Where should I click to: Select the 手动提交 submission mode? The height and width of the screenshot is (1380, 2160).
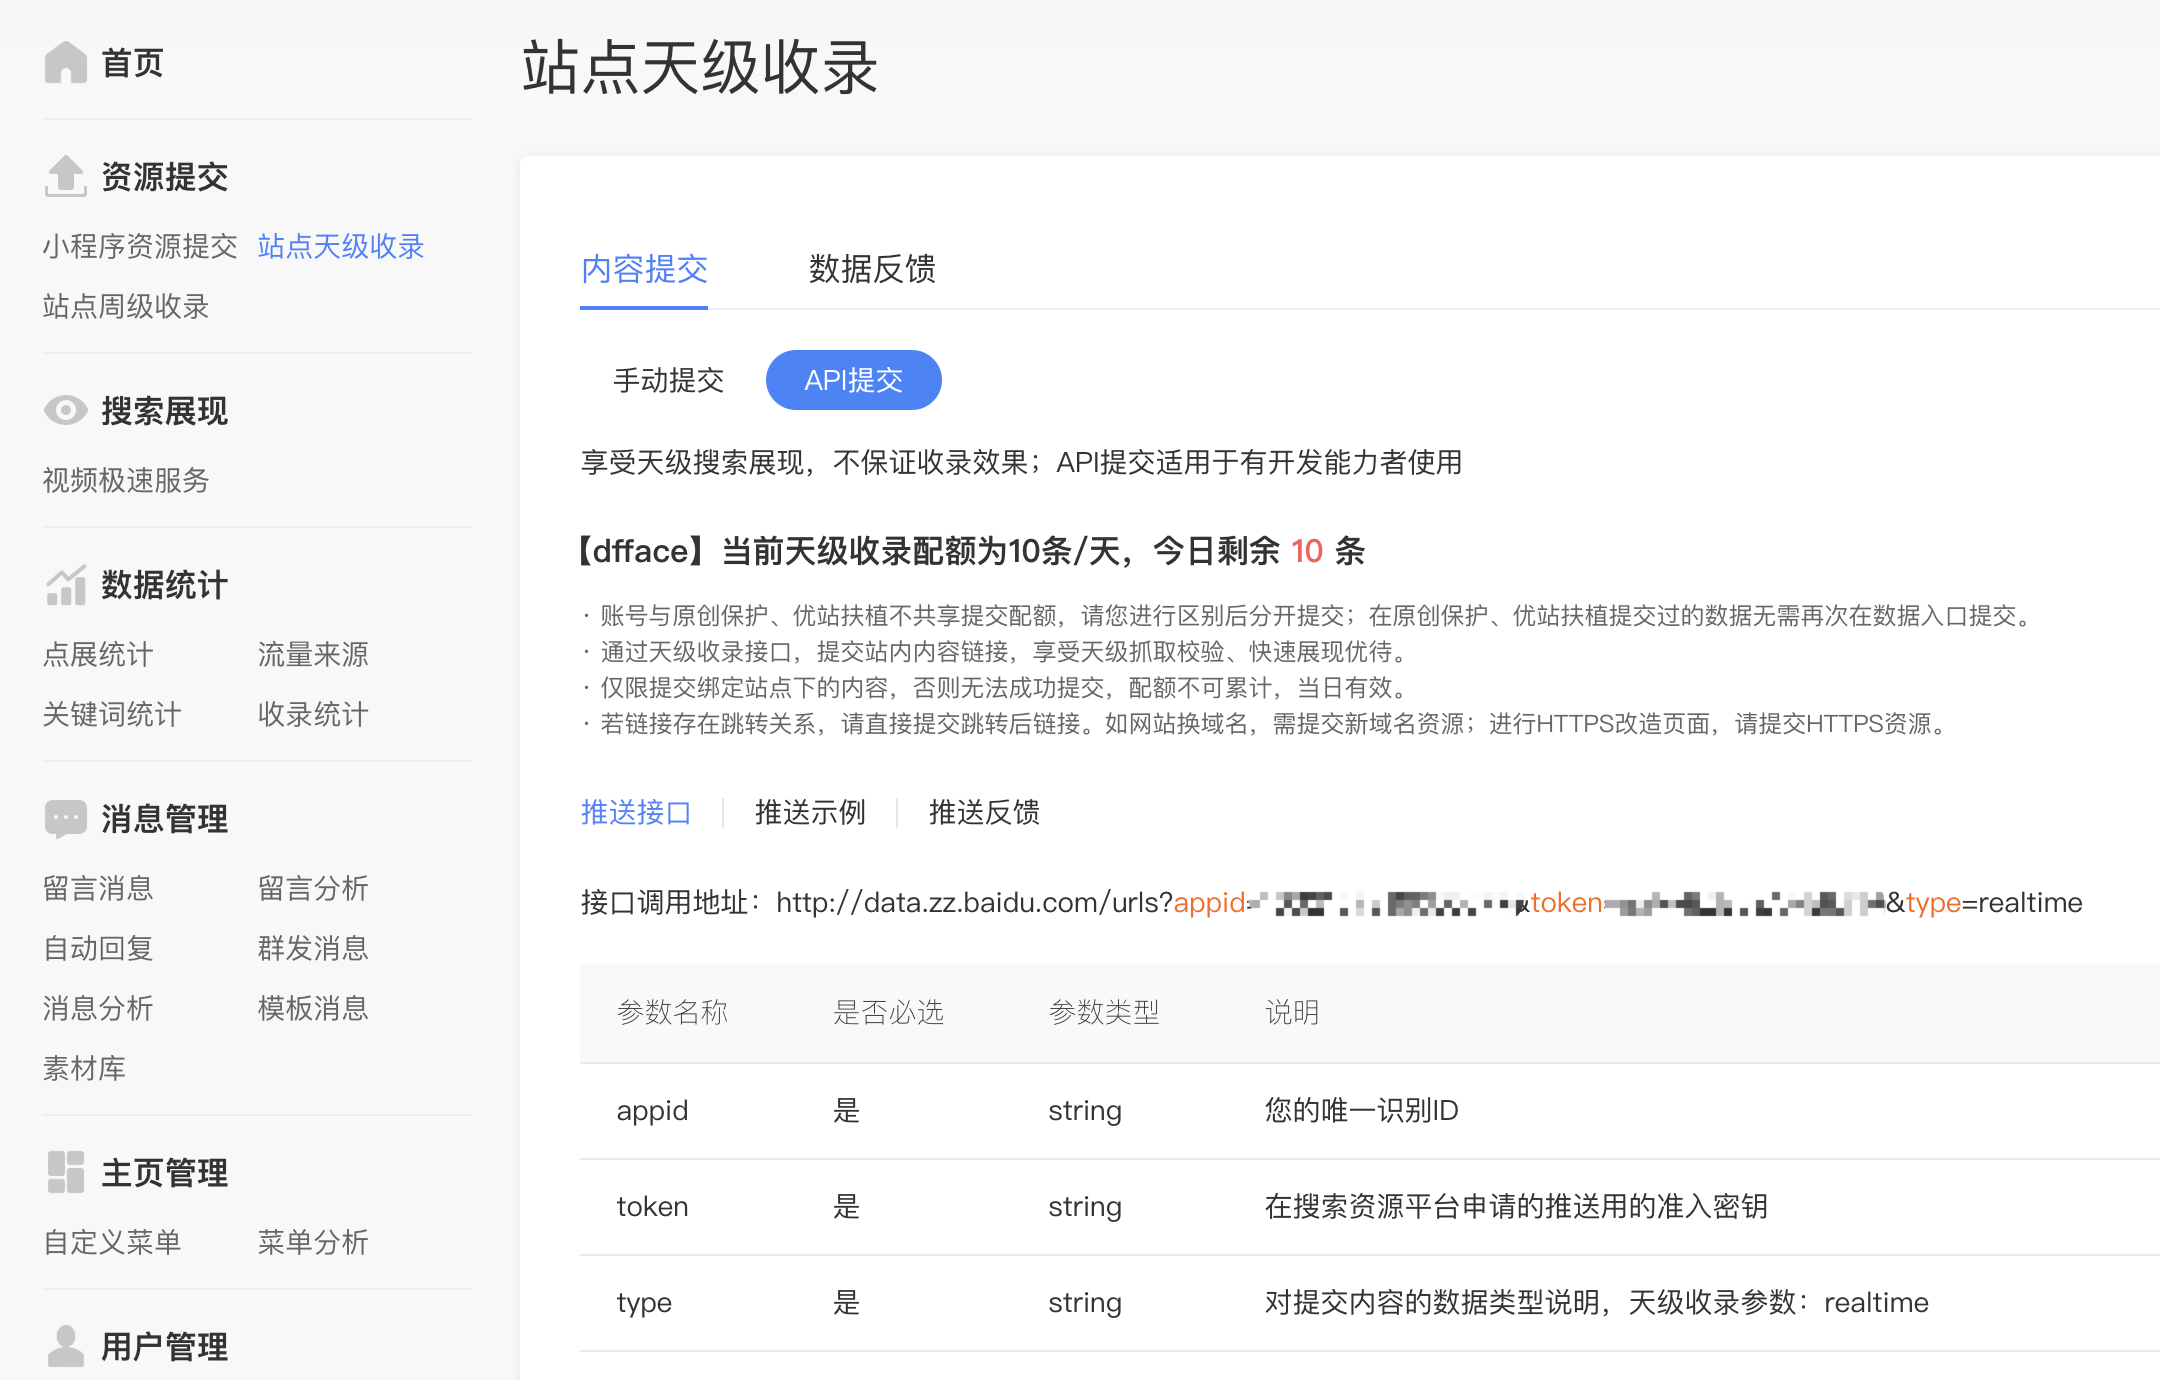(x=668, y=380)
